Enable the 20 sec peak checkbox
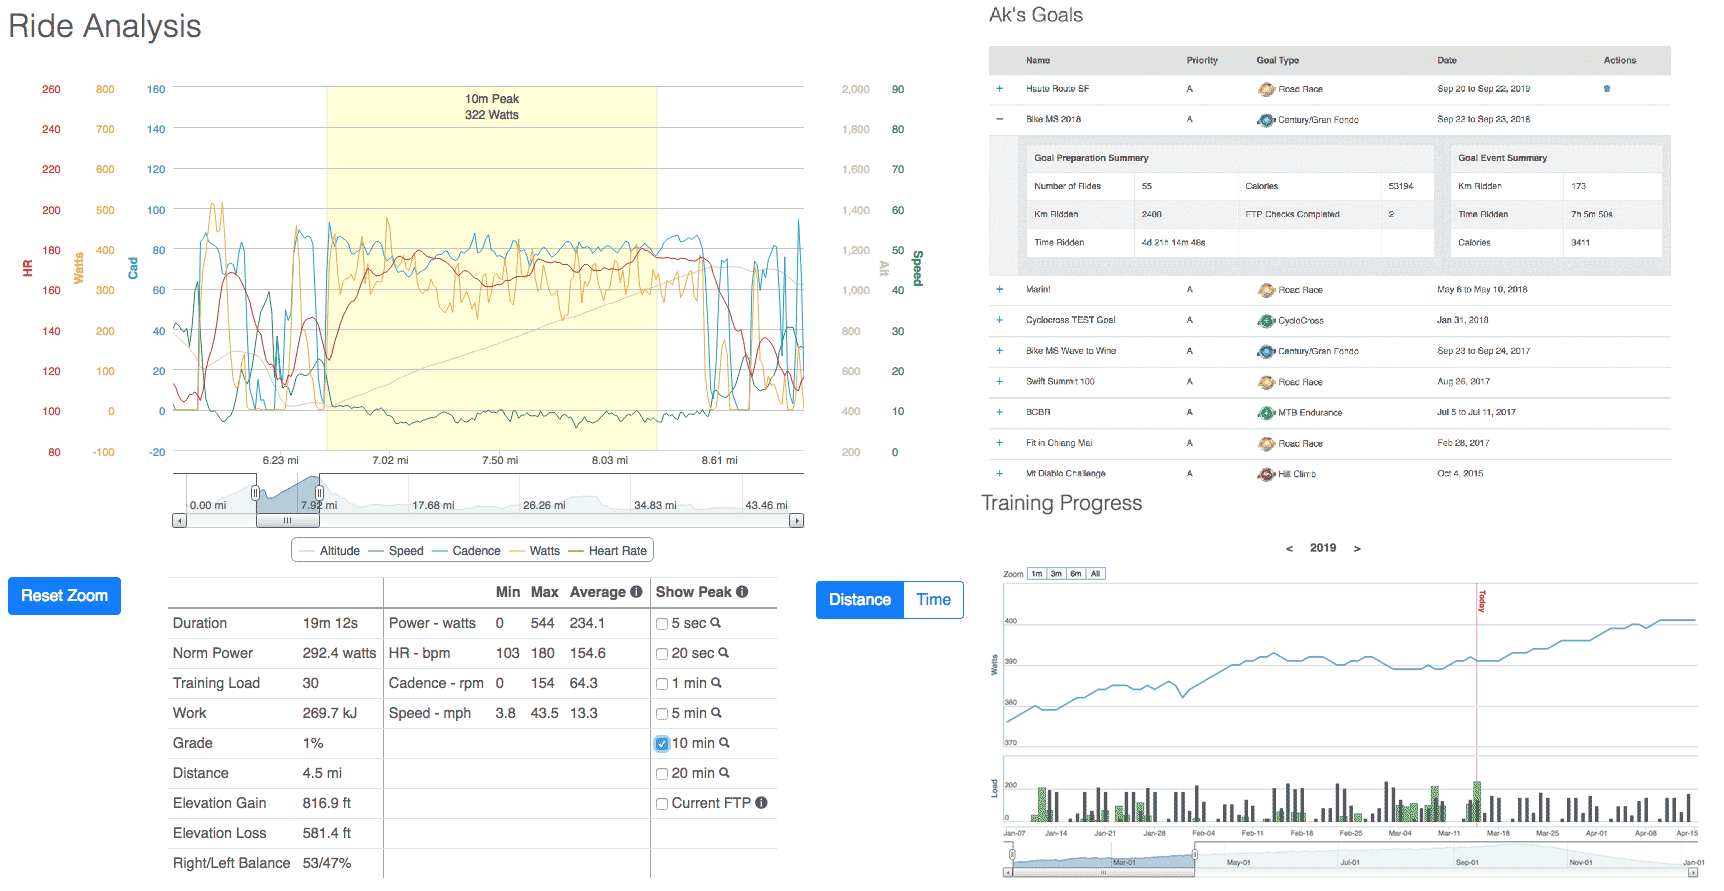1724x891 pixels. (x=662, y=654)
